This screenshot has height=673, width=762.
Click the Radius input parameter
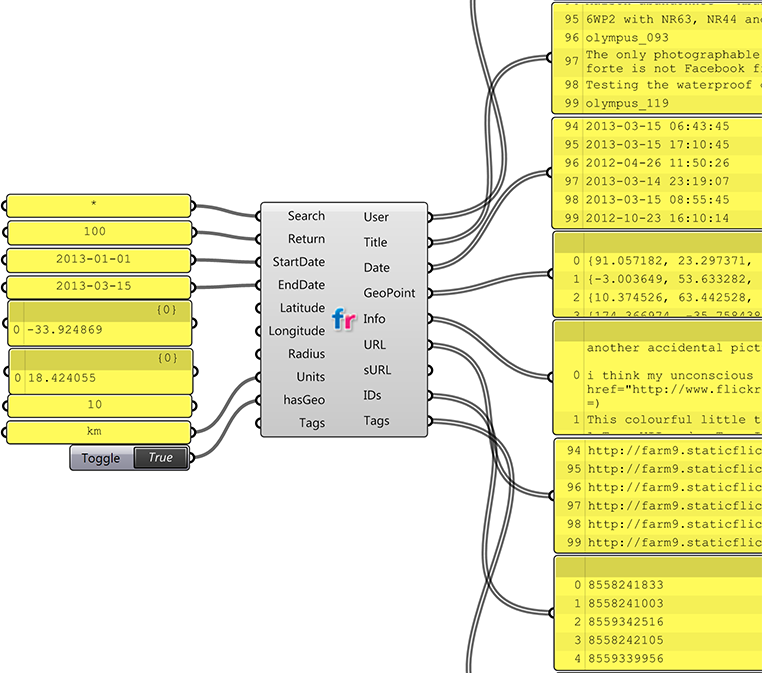click(x=306, y=354)
